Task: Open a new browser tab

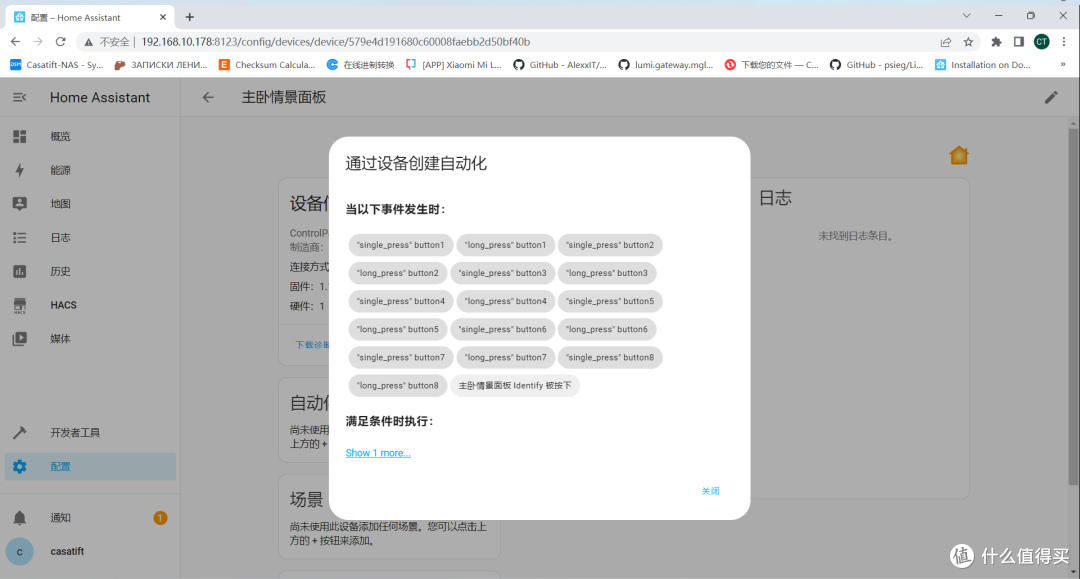Action: (189, 17)
